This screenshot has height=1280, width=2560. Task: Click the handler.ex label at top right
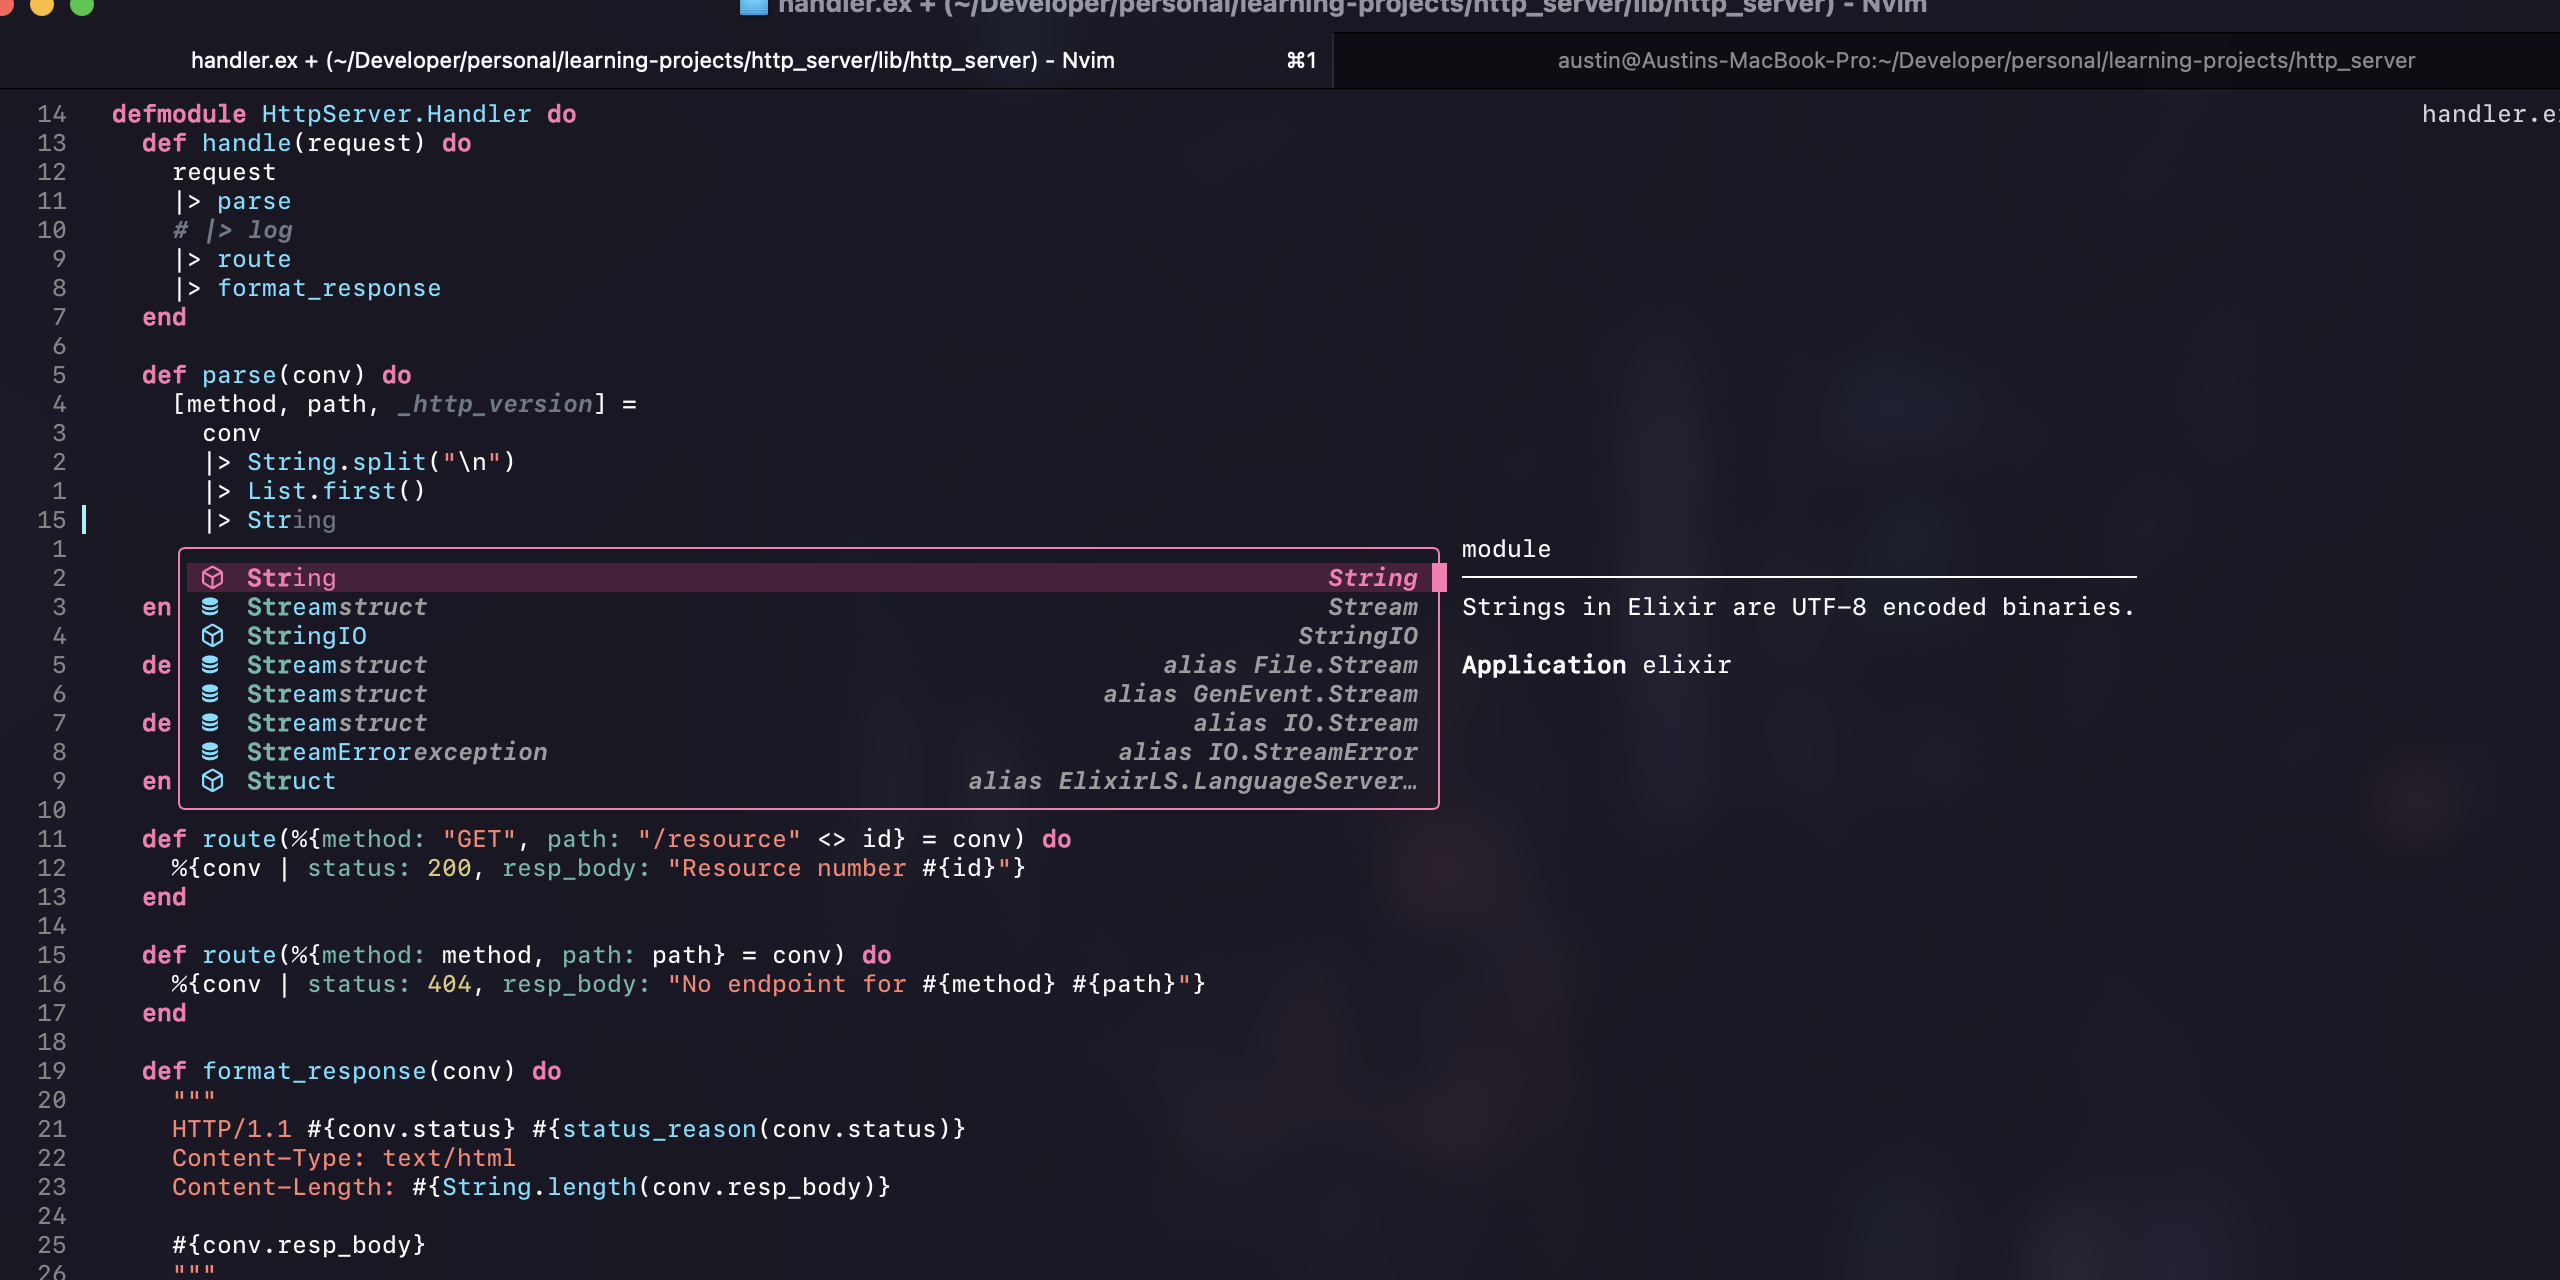(2490, 114)
